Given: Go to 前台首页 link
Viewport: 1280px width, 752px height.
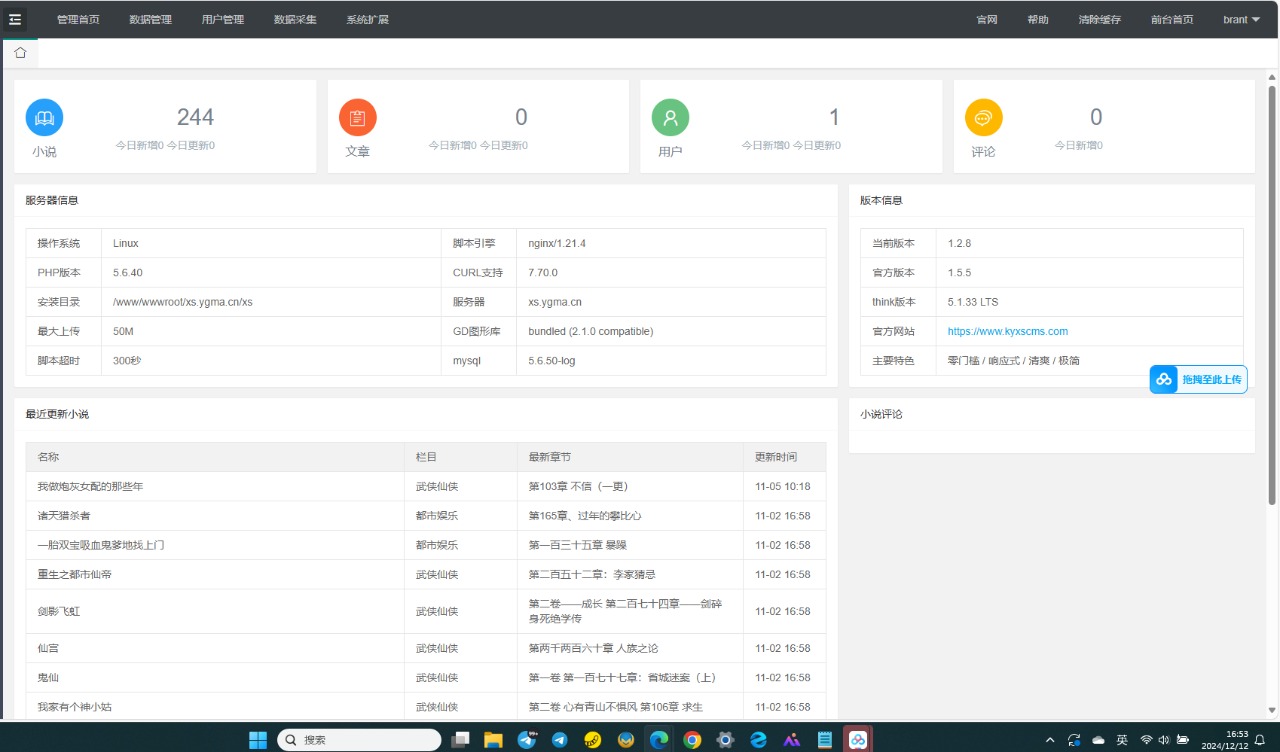Looking at the screenshot, I should click(1172, 20).
